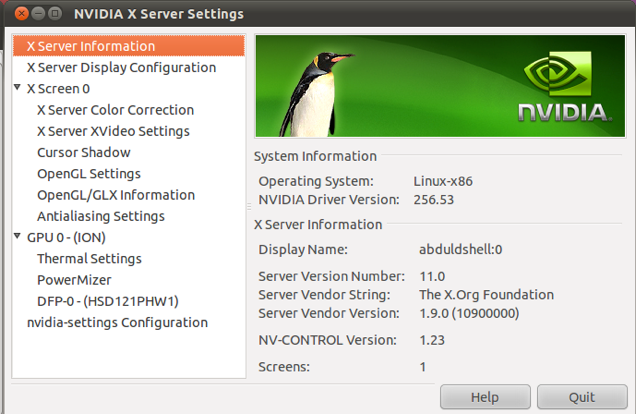This screenshot has height=414, width=636.
Task: Open nvidia-settings Configuration
Action: pyautogui.click(x=117, y=323)
